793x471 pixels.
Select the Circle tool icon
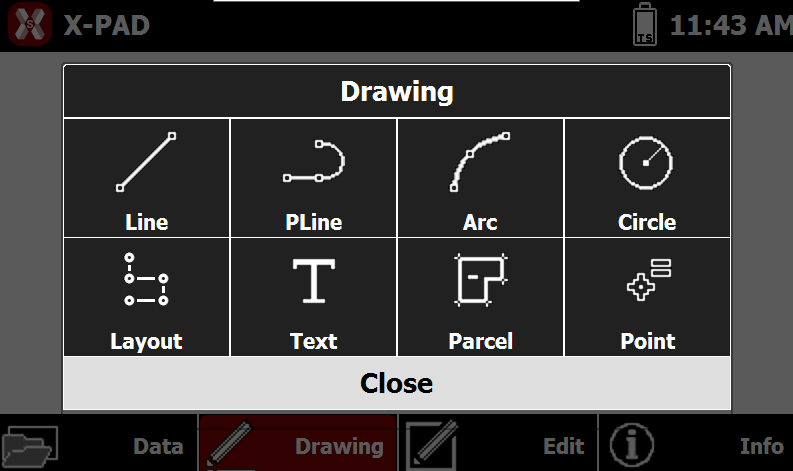(646, 163)
